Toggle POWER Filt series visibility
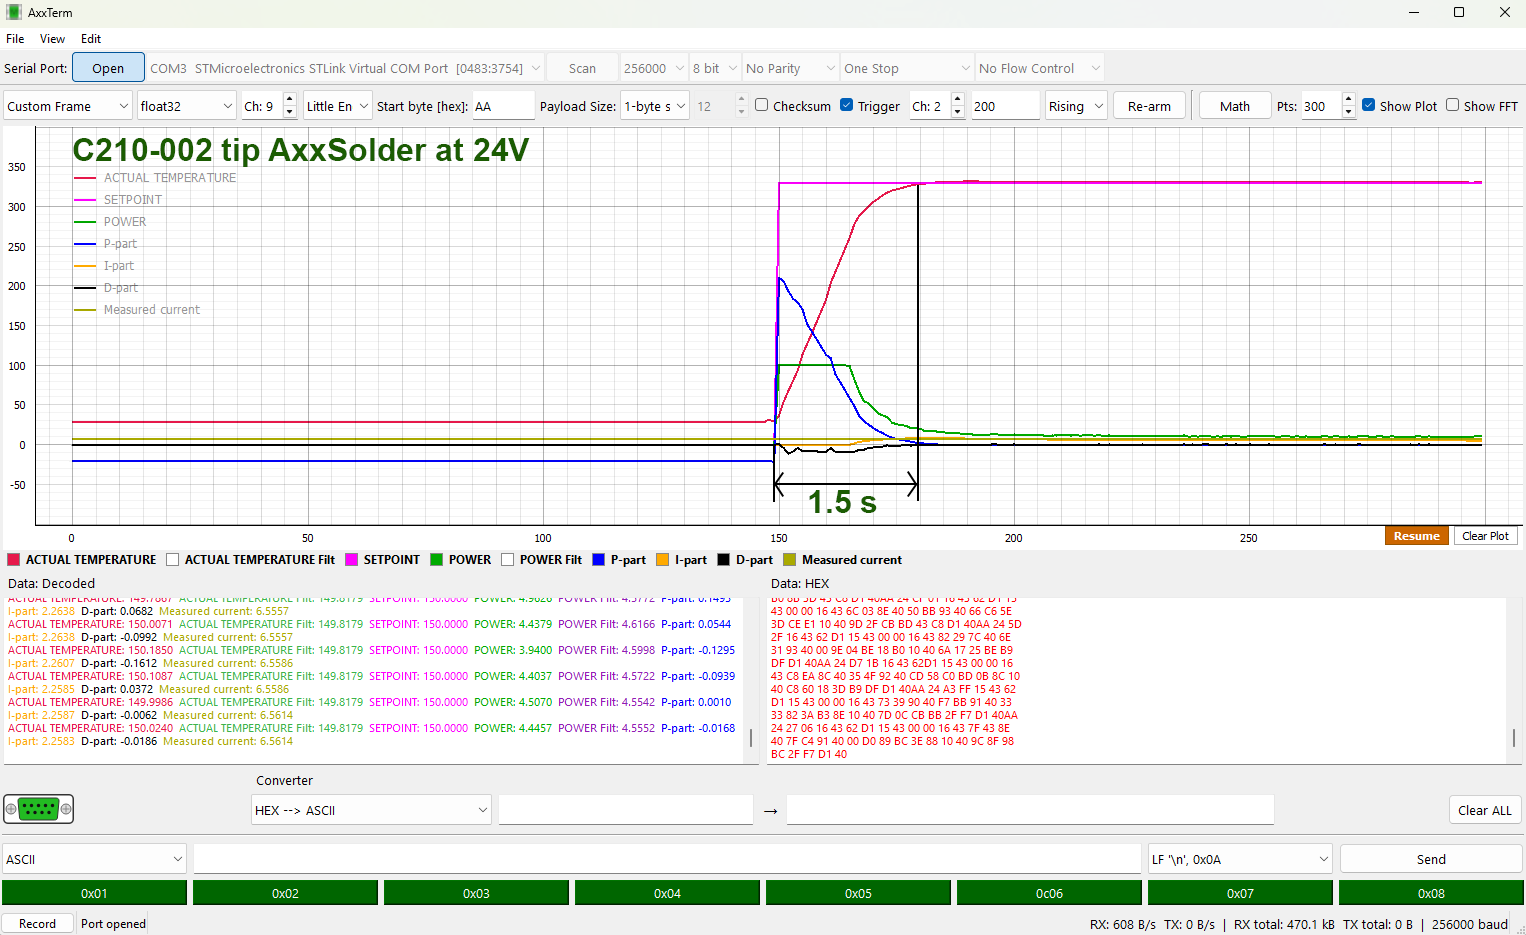1526x935 pixels. tap(508, 560)
